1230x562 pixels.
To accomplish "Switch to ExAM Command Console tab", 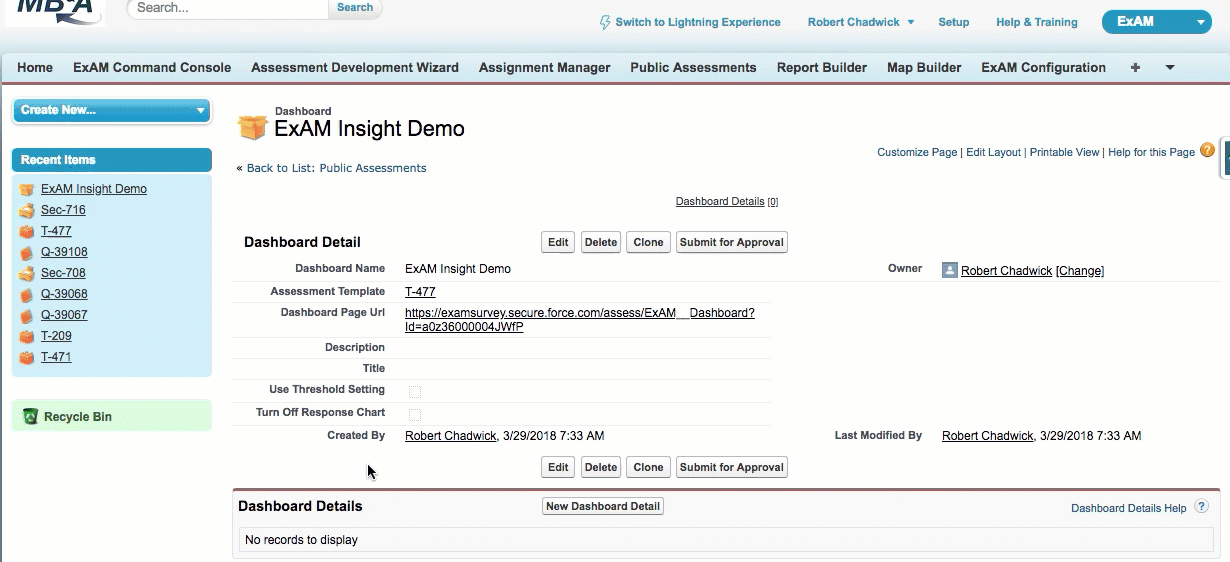I will (152, 68).
